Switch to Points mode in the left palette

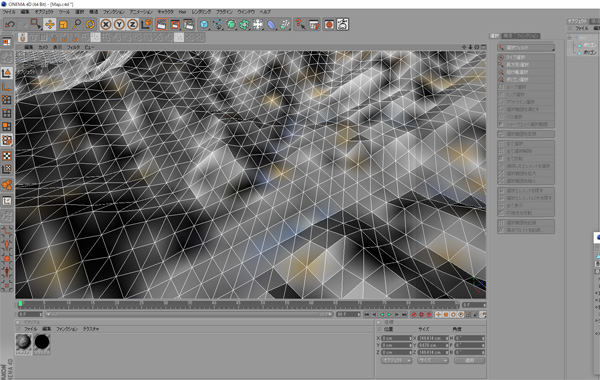tap(7, 100)
